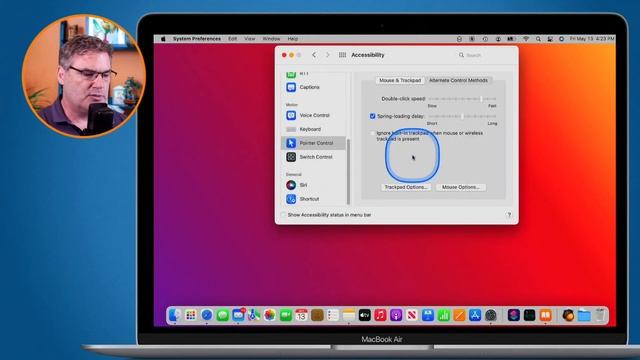This screenshot has height=360, width=640.
Task: Enable Show Accessibility status in menu bar
Action: pyautogui.click(x=284, y=215)
